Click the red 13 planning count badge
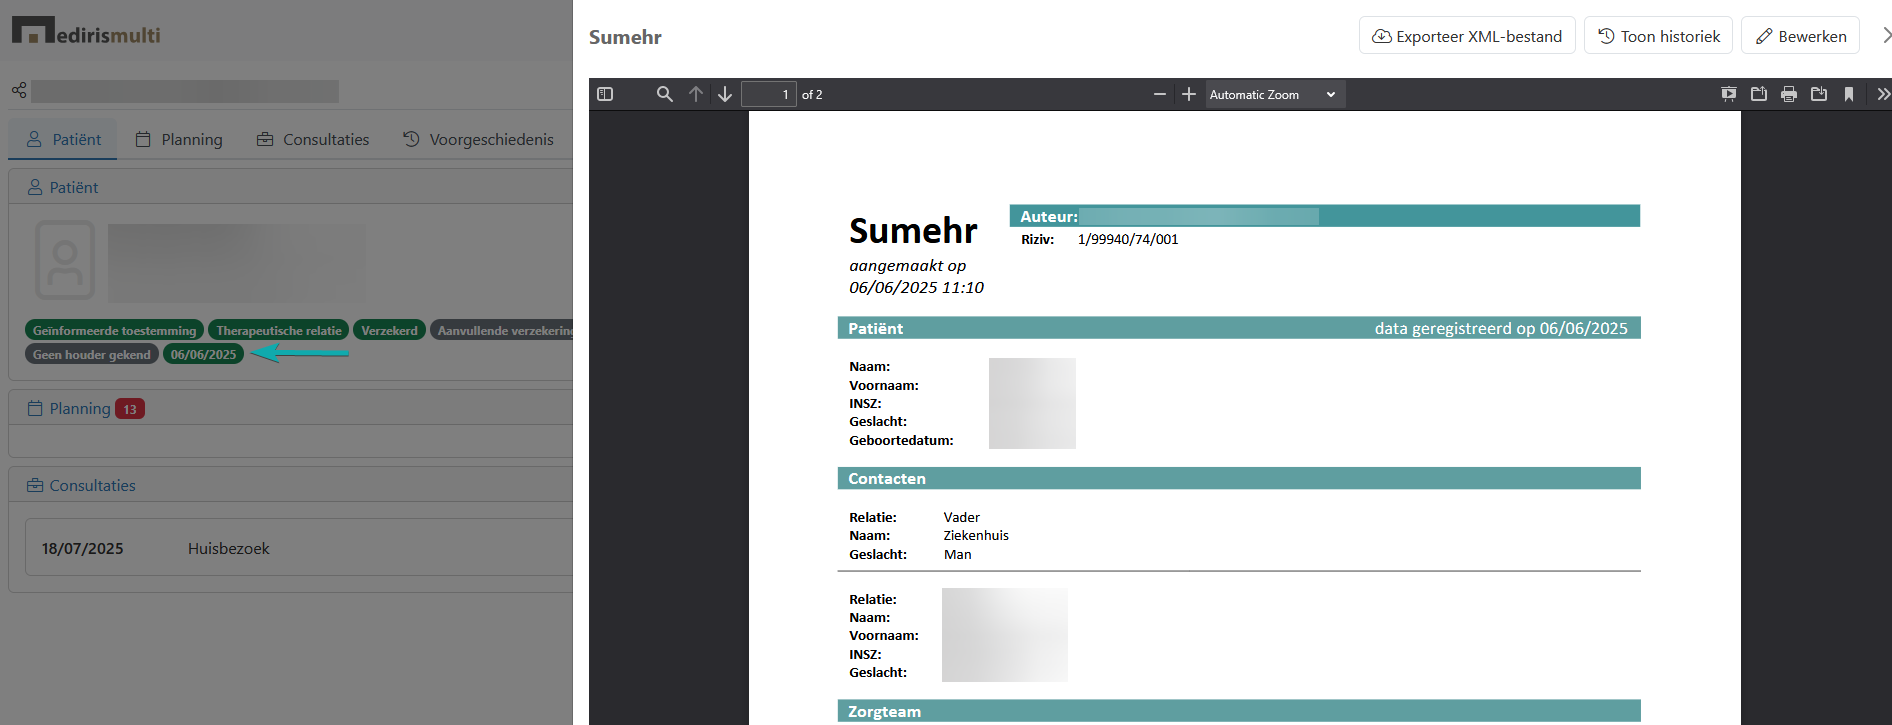Image resolution: width=1892 pixels, height=725 pixels. pyautogui.click(x=130, y=409)
